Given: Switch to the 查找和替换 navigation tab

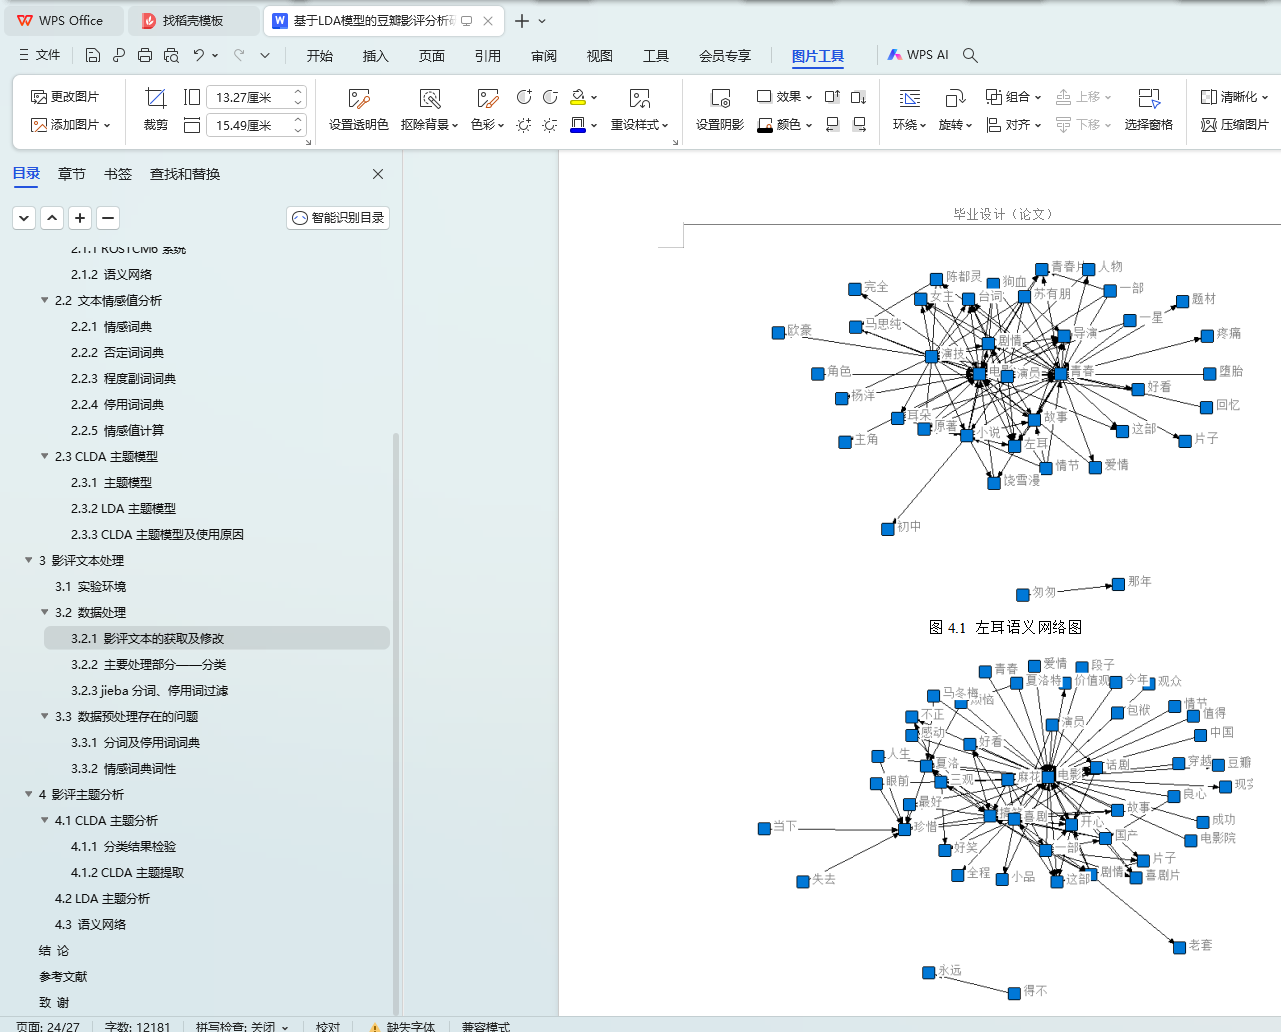Looking at the screenshot, I should (x=185, y=174).
